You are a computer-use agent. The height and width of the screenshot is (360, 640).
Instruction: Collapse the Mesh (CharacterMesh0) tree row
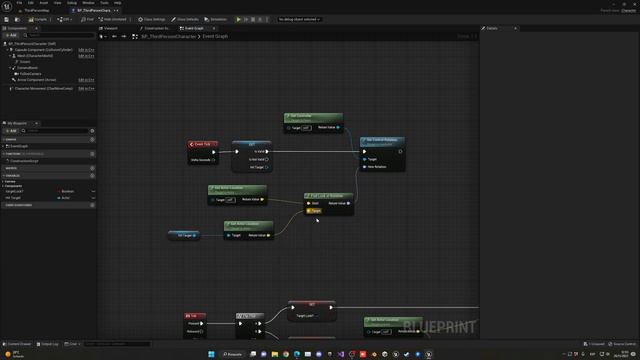point(10,56)
